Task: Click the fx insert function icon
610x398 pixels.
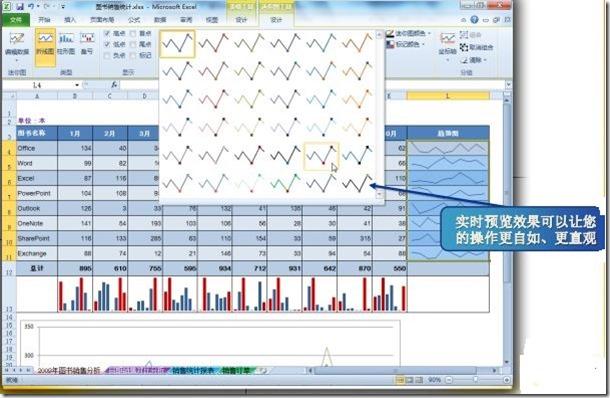Action: click(x=114, y=84)
